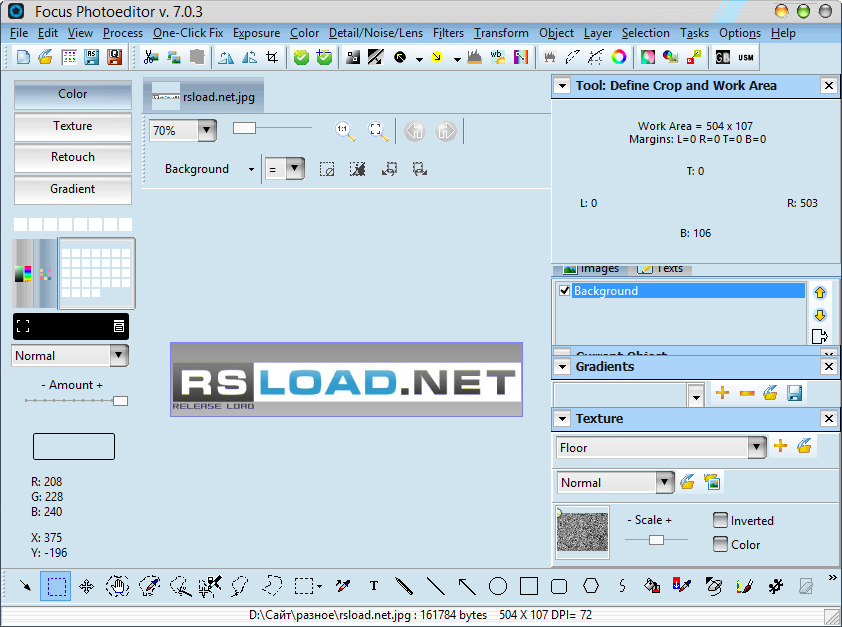Viewport: 842px width, 627px height.
Task: Collapse the Tool: Define Crop panel triangle
Action: [562, 85]
